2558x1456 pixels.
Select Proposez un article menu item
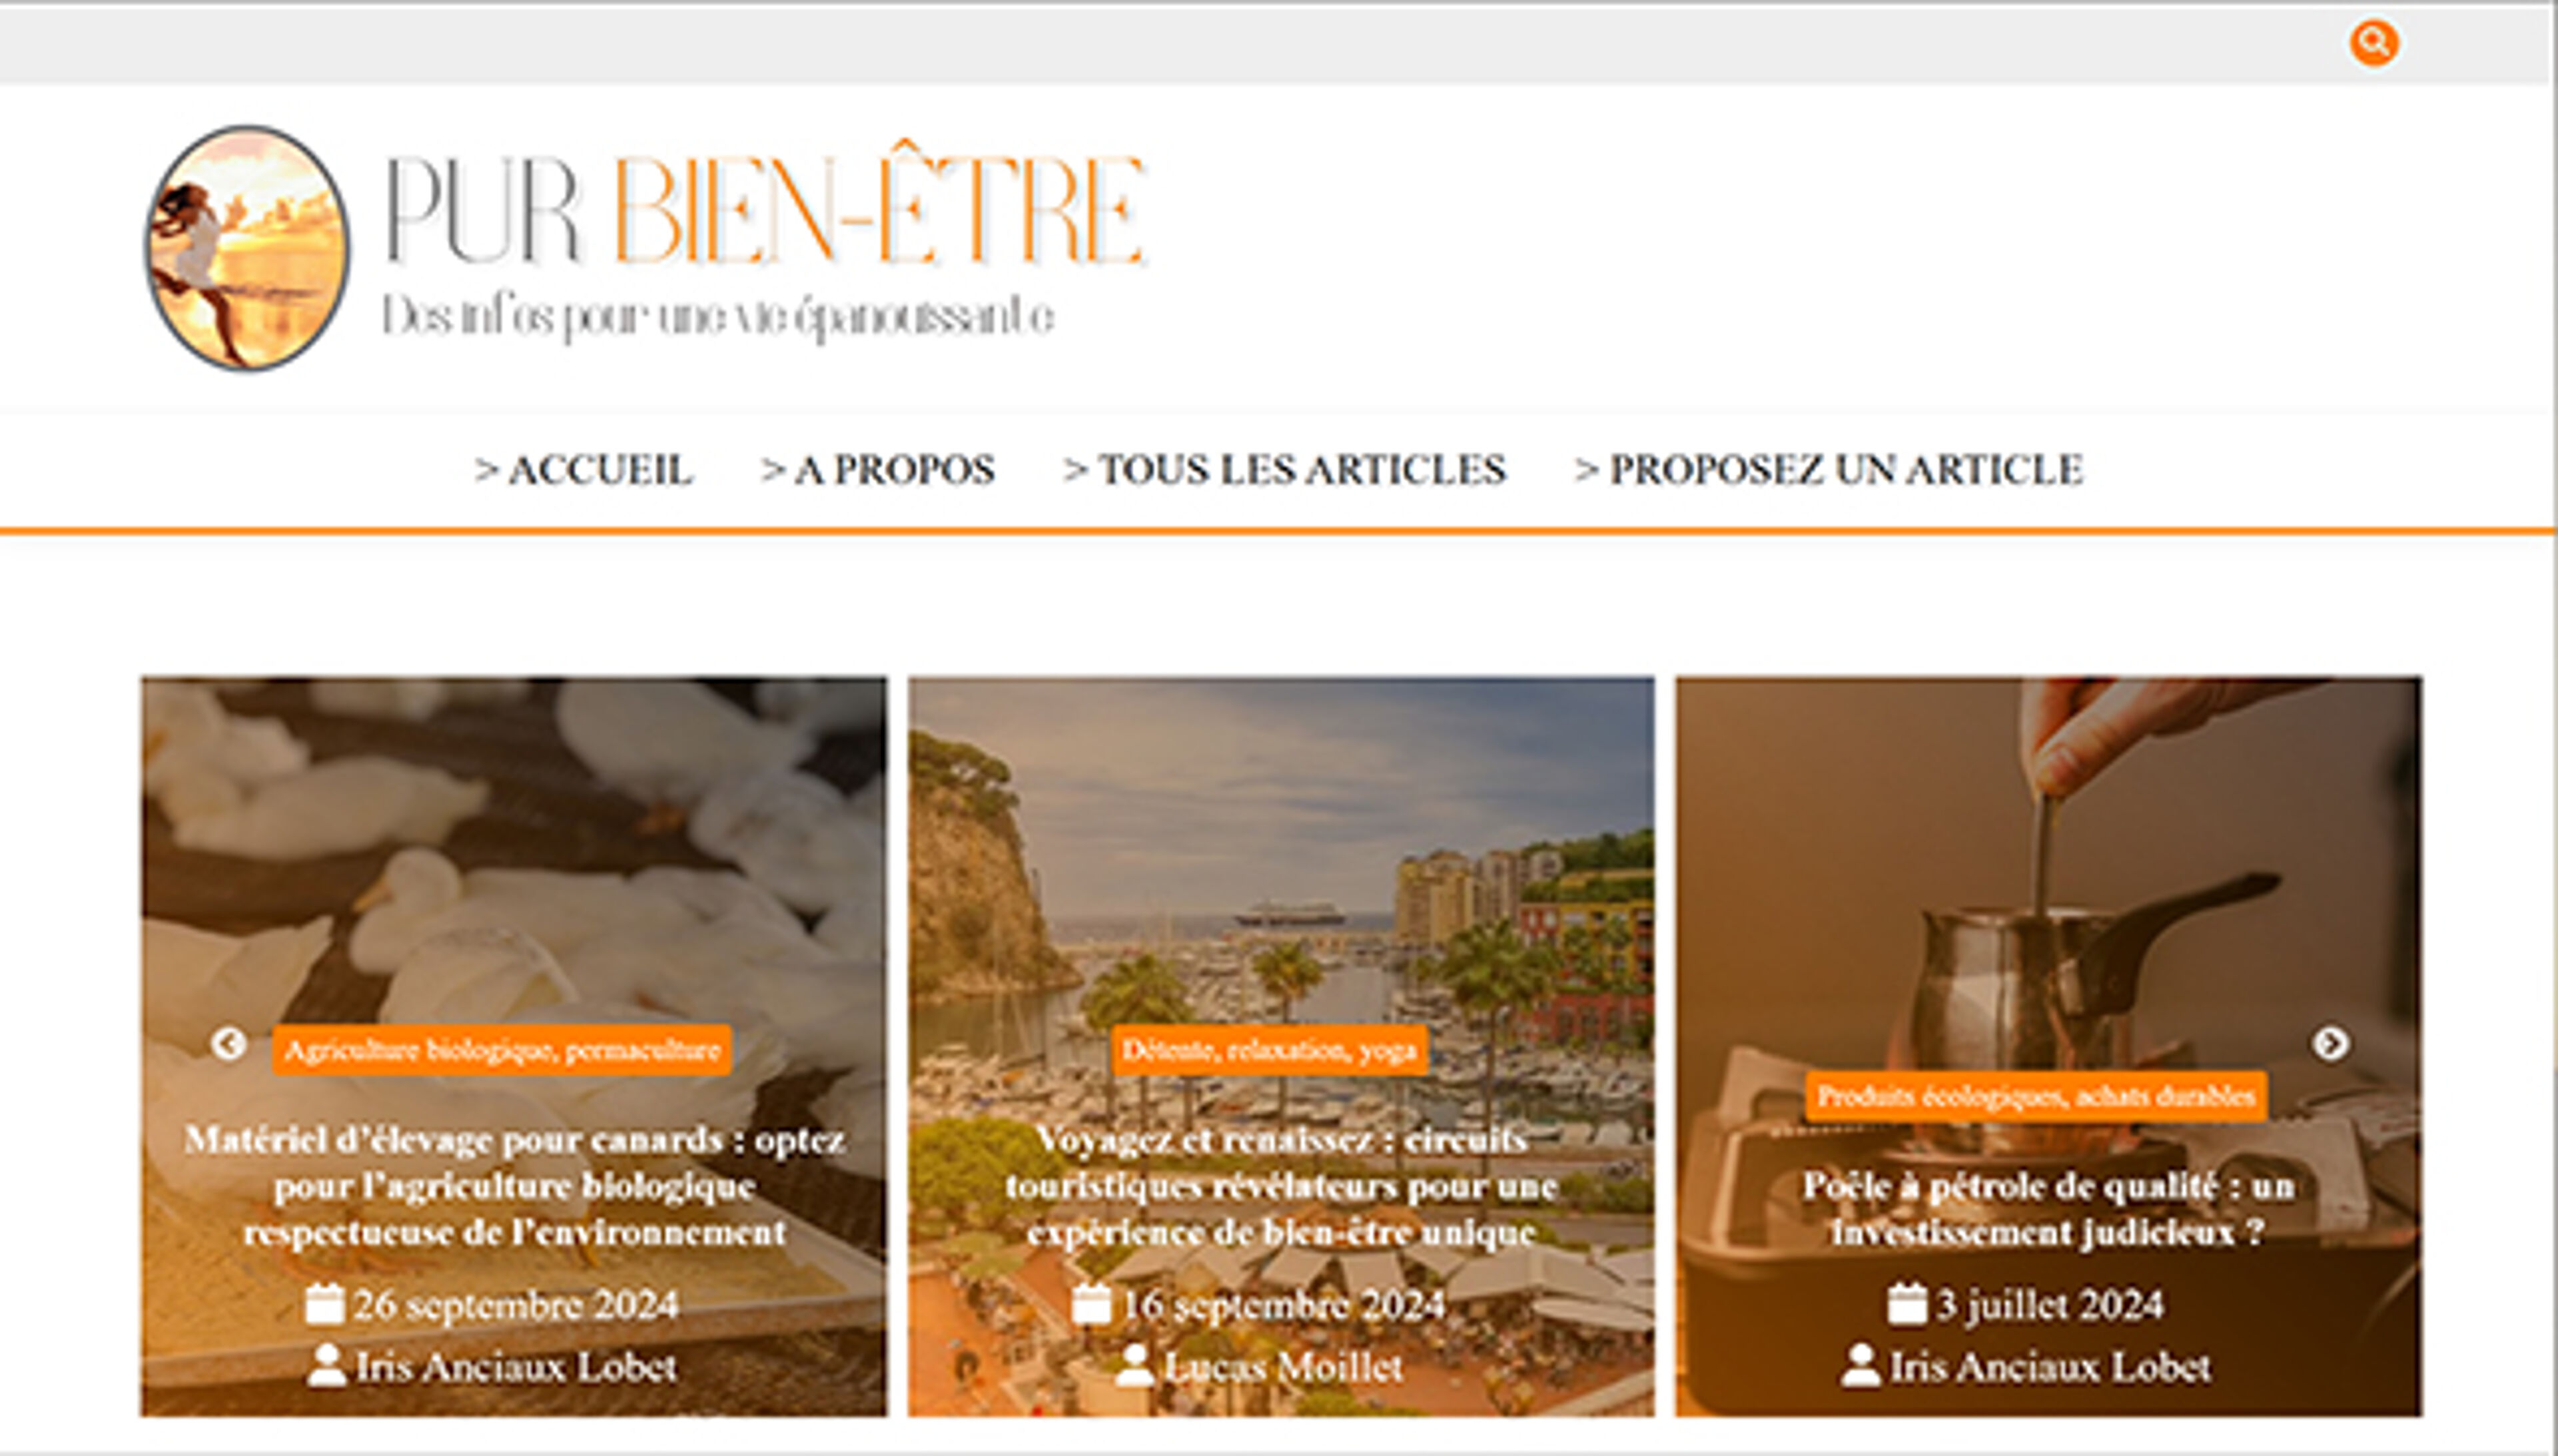click(1829, 469)
